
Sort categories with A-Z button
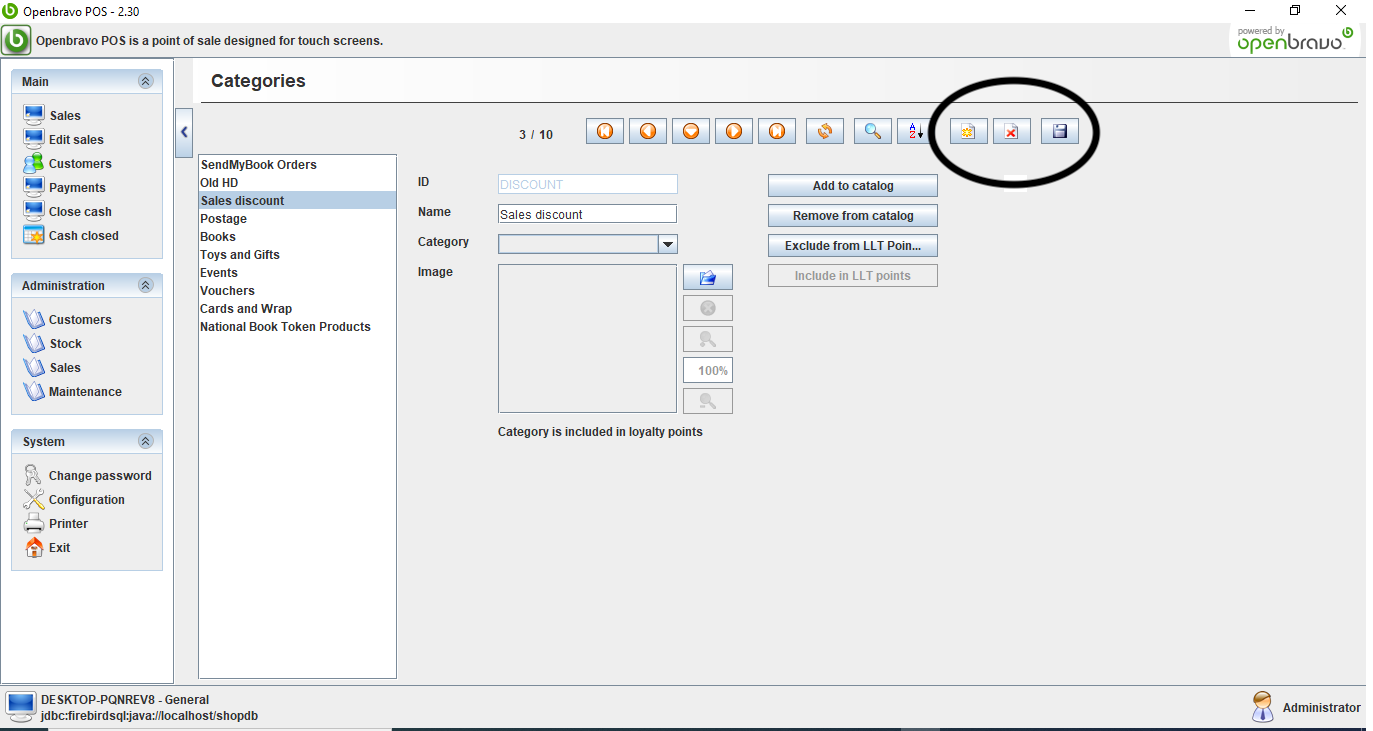point(916,131)
